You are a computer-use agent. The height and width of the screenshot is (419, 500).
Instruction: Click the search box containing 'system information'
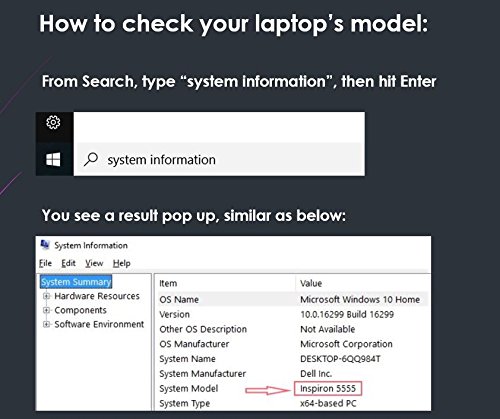220,159
